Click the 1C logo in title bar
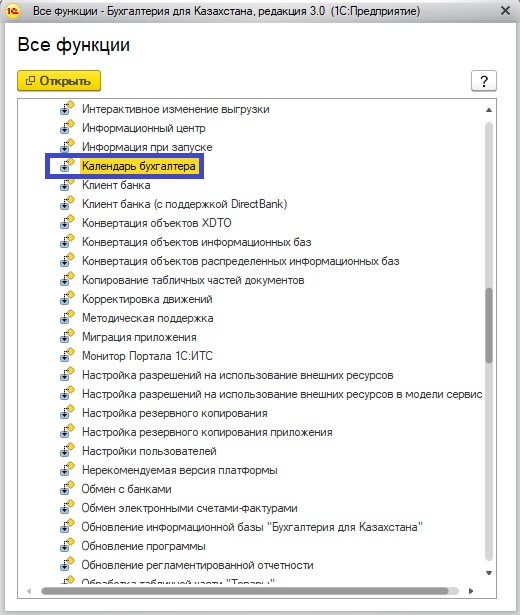520x615 pixels. (x=13, y=11)
